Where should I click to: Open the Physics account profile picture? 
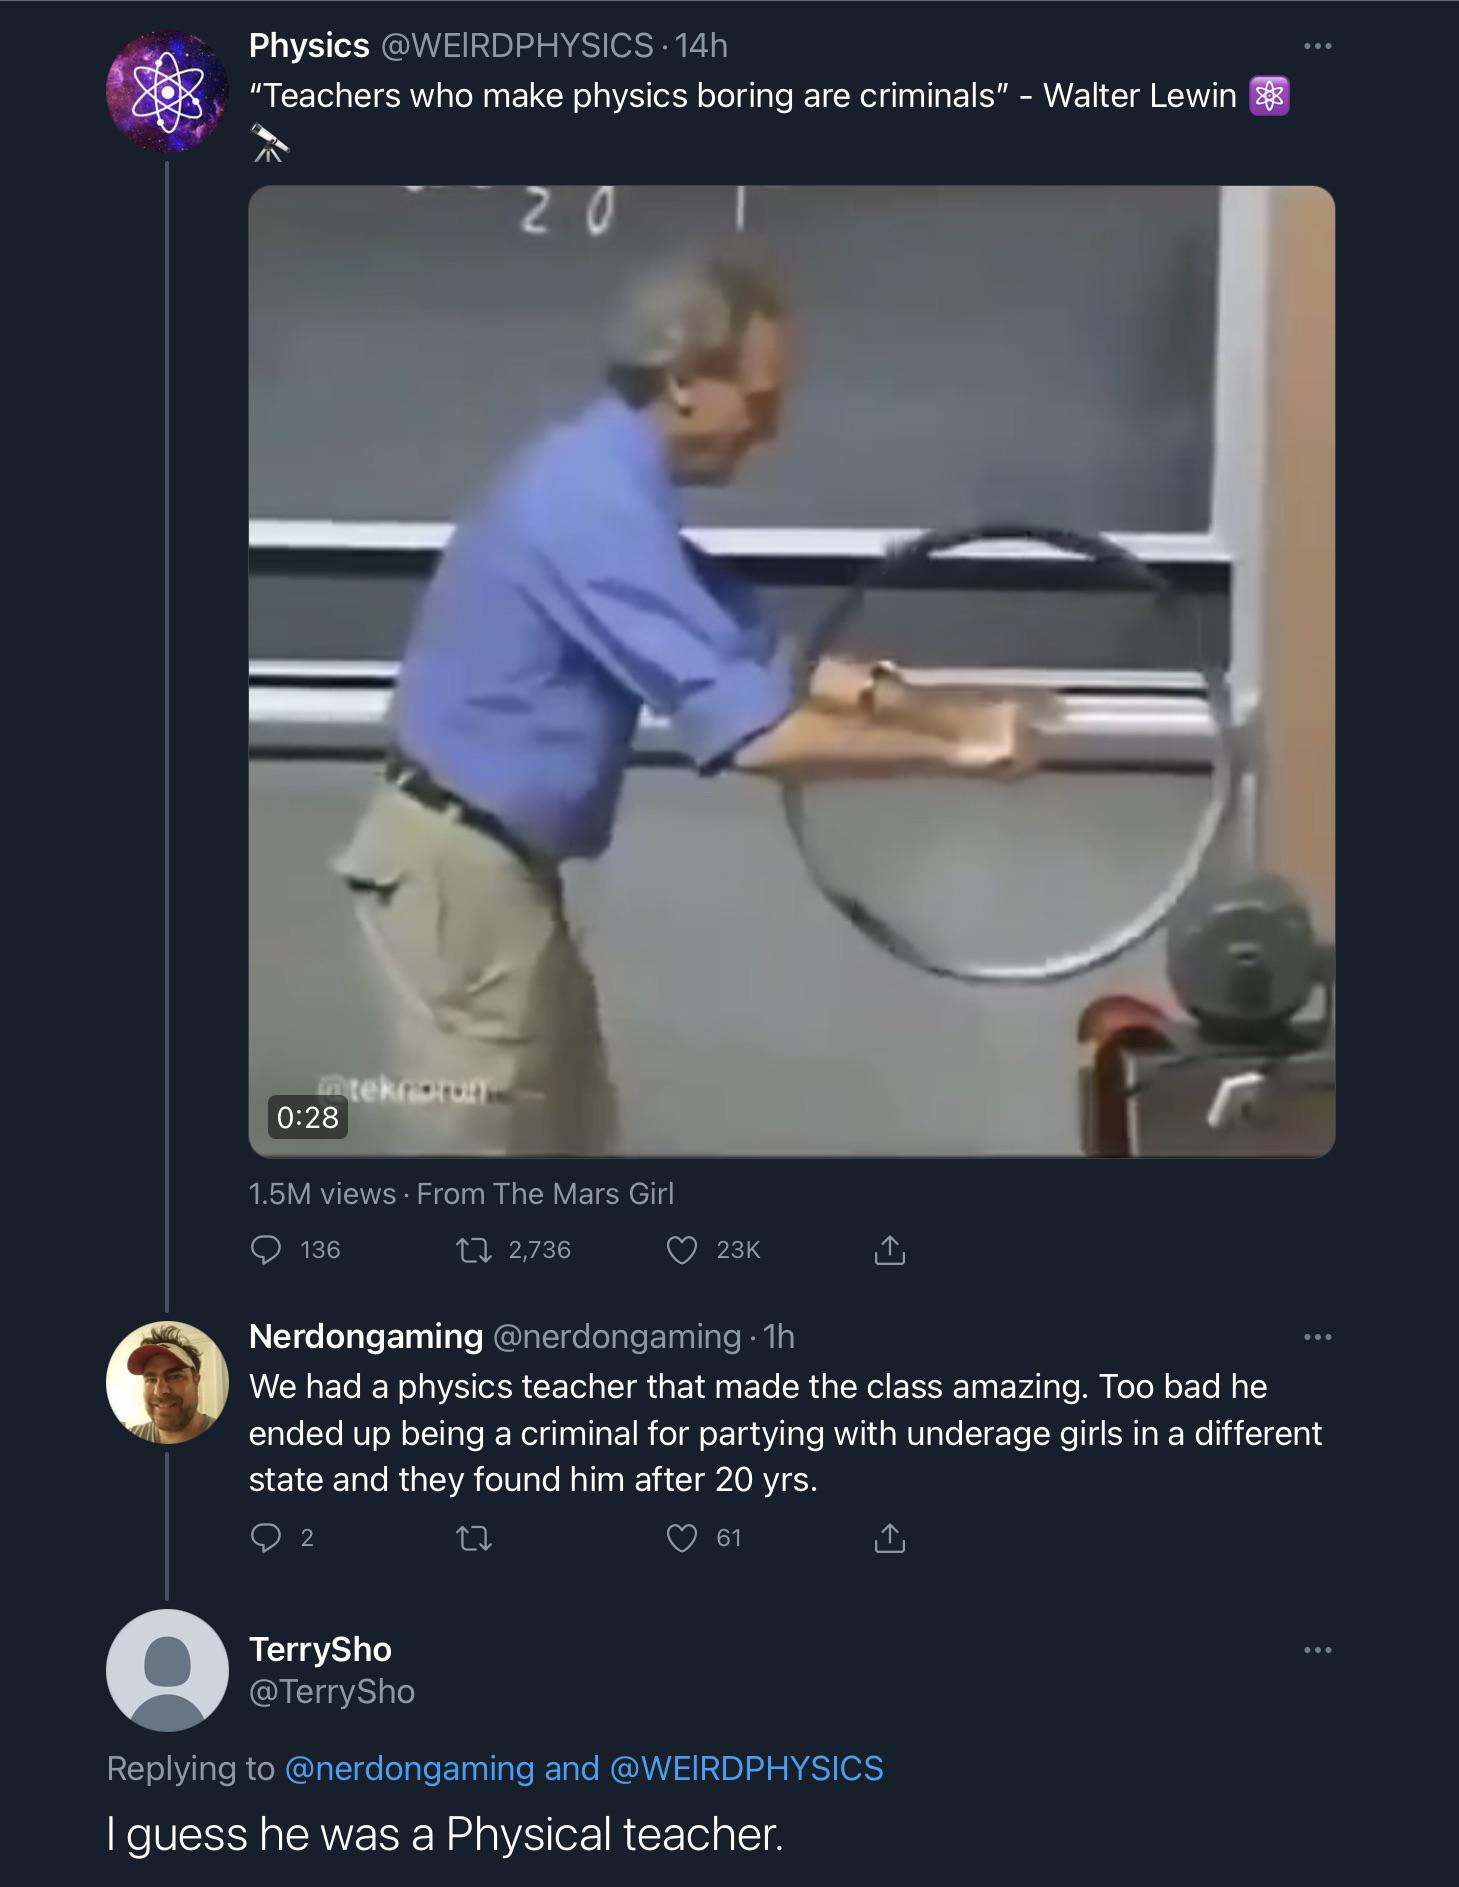click(x=167, y=92)
